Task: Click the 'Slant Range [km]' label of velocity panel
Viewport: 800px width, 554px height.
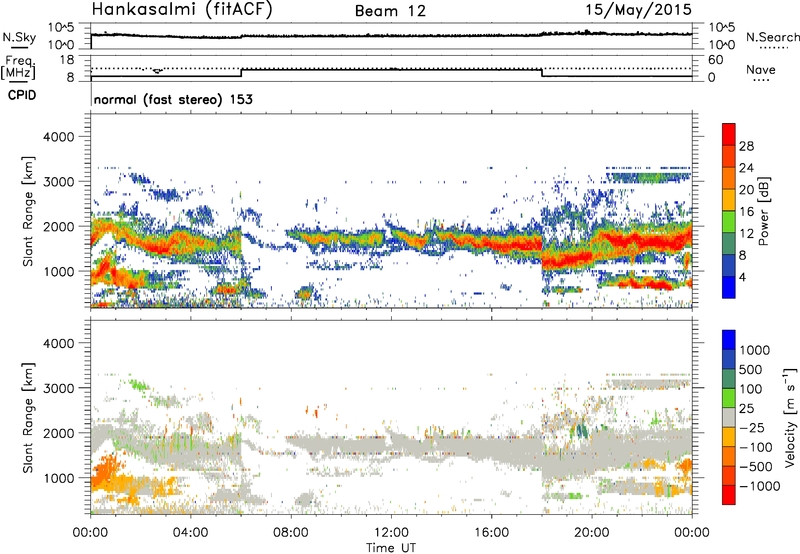Action: 28,418
